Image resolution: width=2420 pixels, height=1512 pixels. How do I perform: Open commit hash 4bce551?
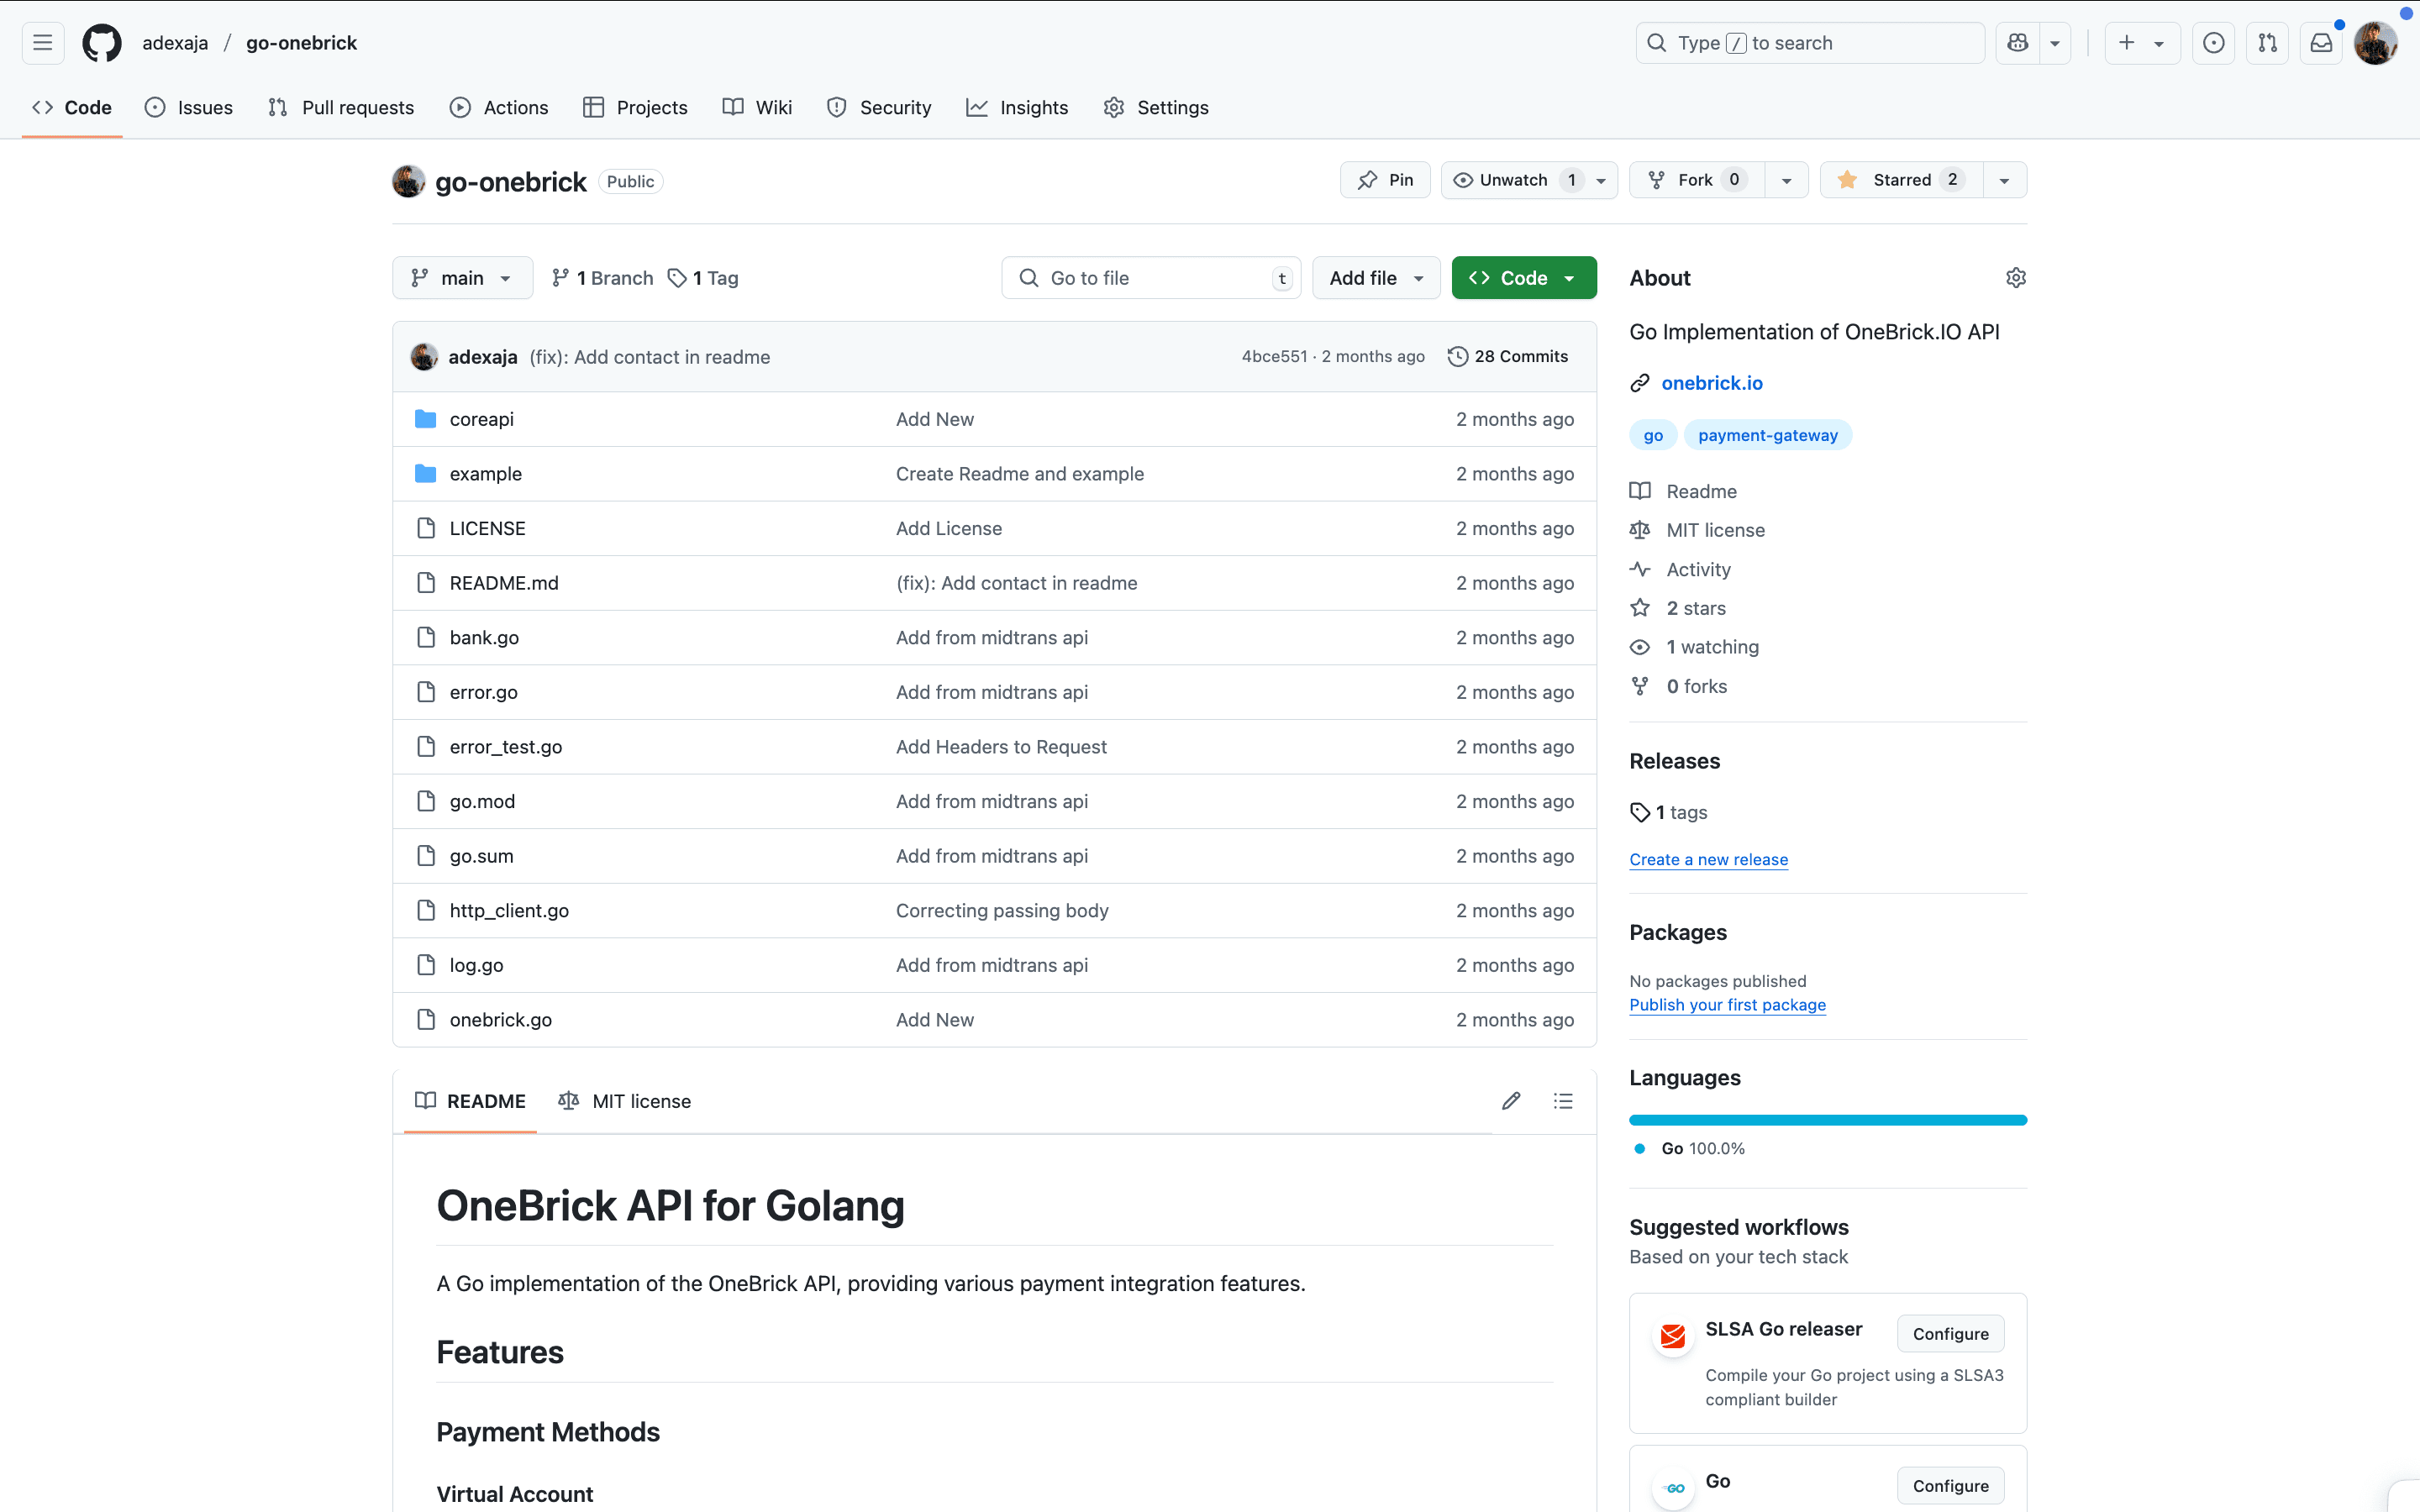(1274, 356)
